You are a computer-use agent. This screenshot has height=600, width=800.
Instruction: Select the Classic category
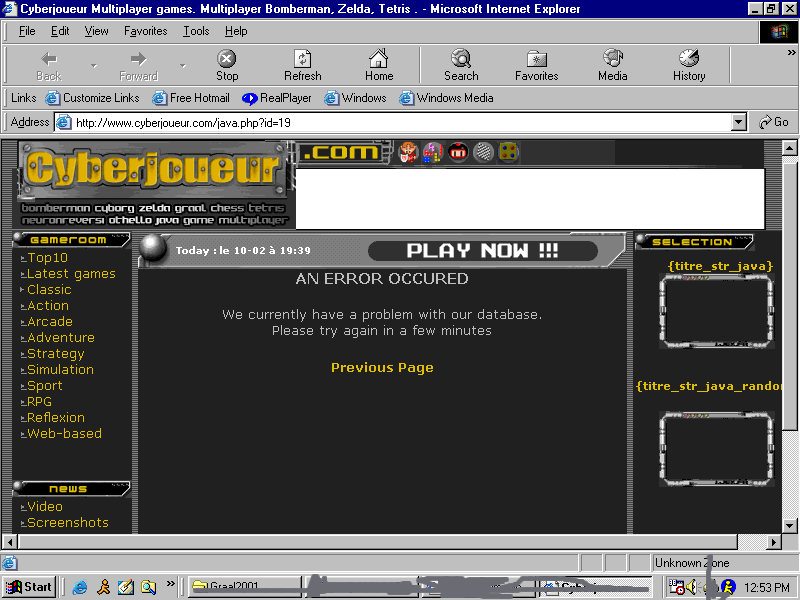coord(49,290)
